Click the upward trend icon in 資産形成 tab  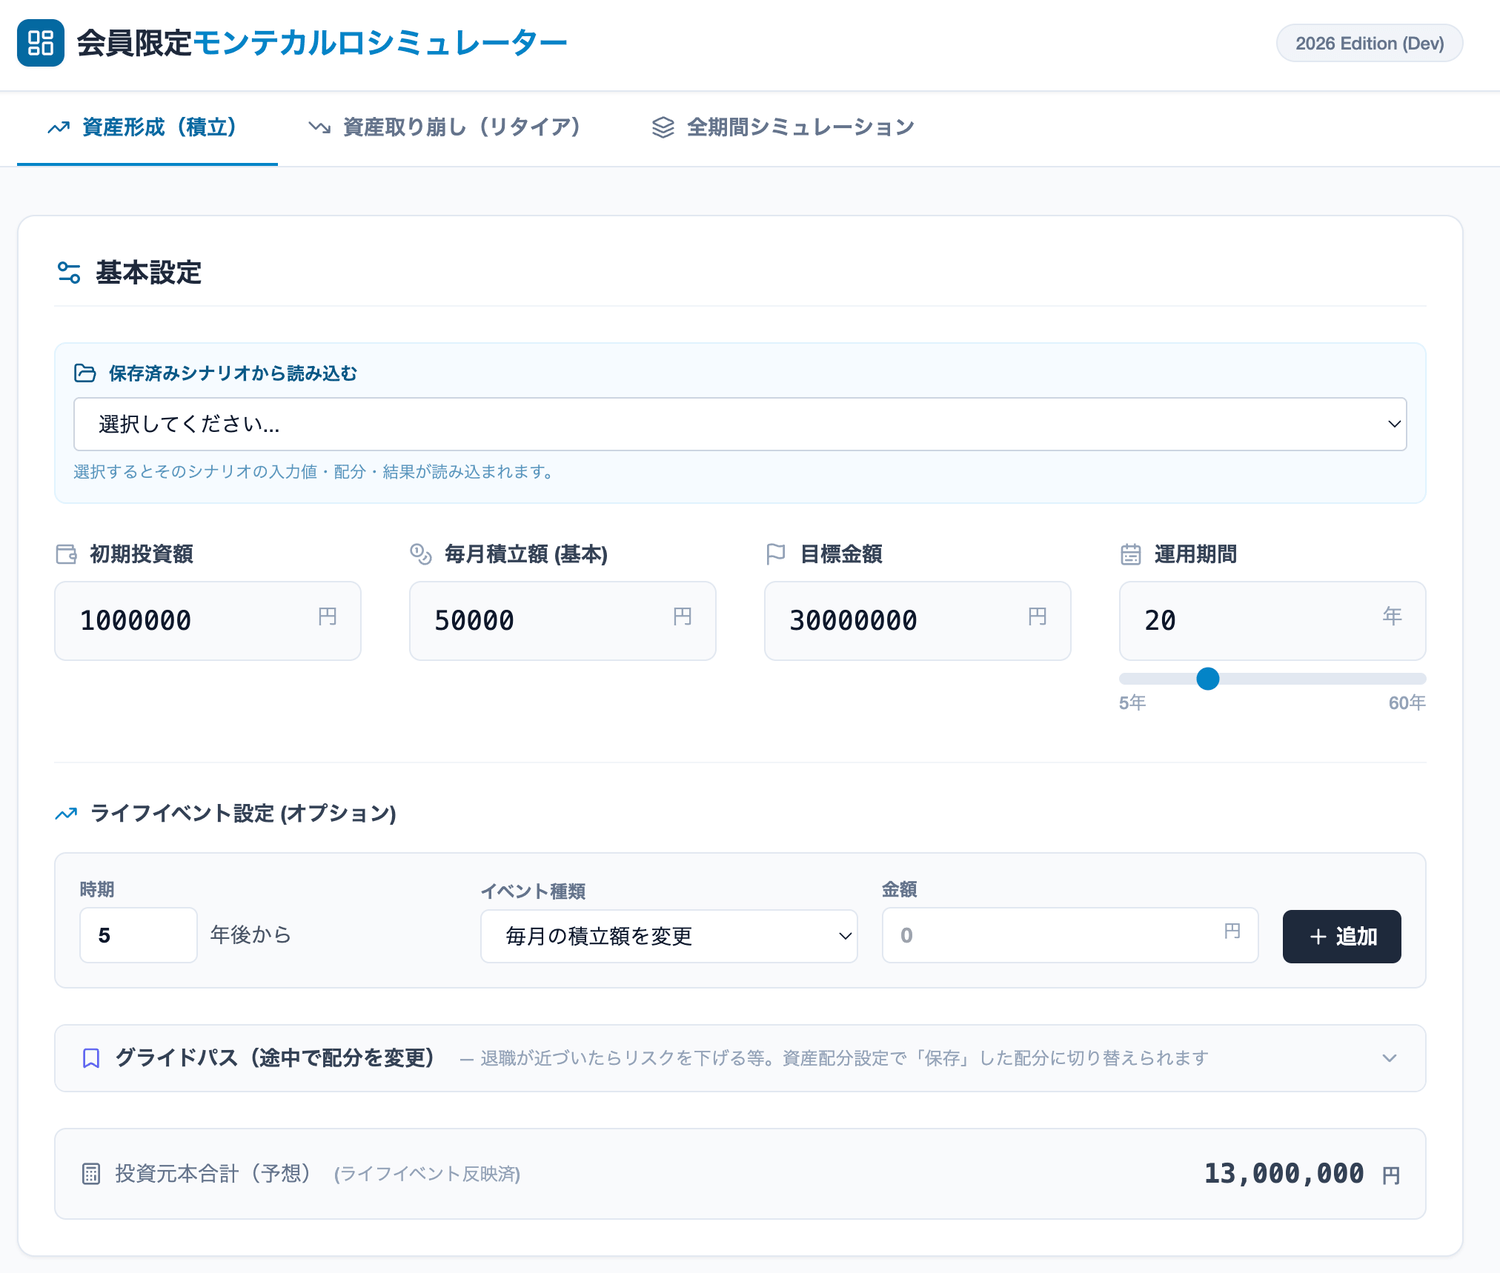point(59,128)
